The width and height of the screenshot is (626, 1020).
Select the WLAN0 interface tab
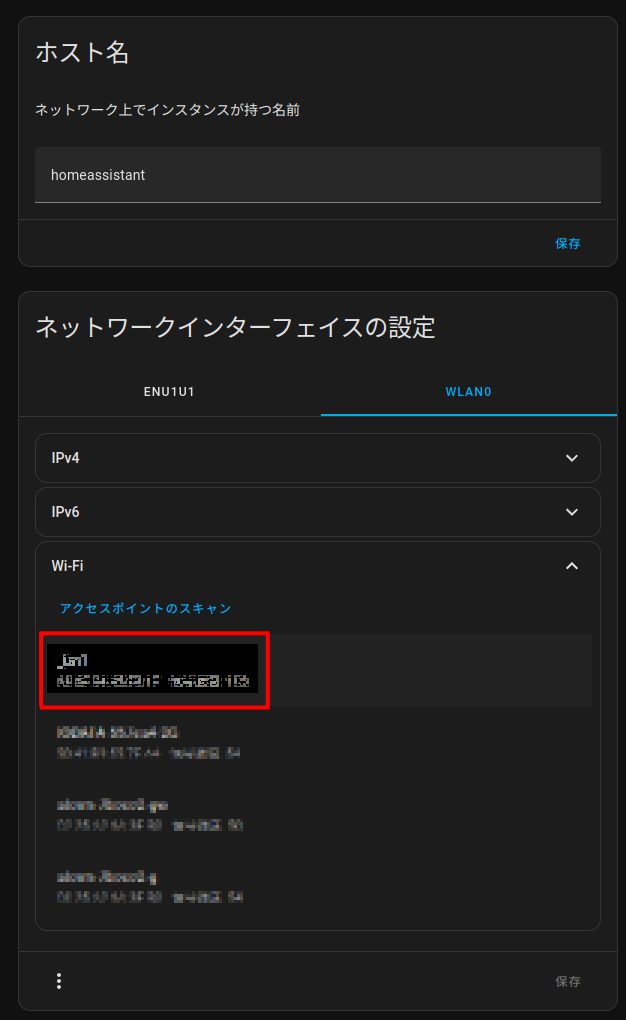click(469, 392)
